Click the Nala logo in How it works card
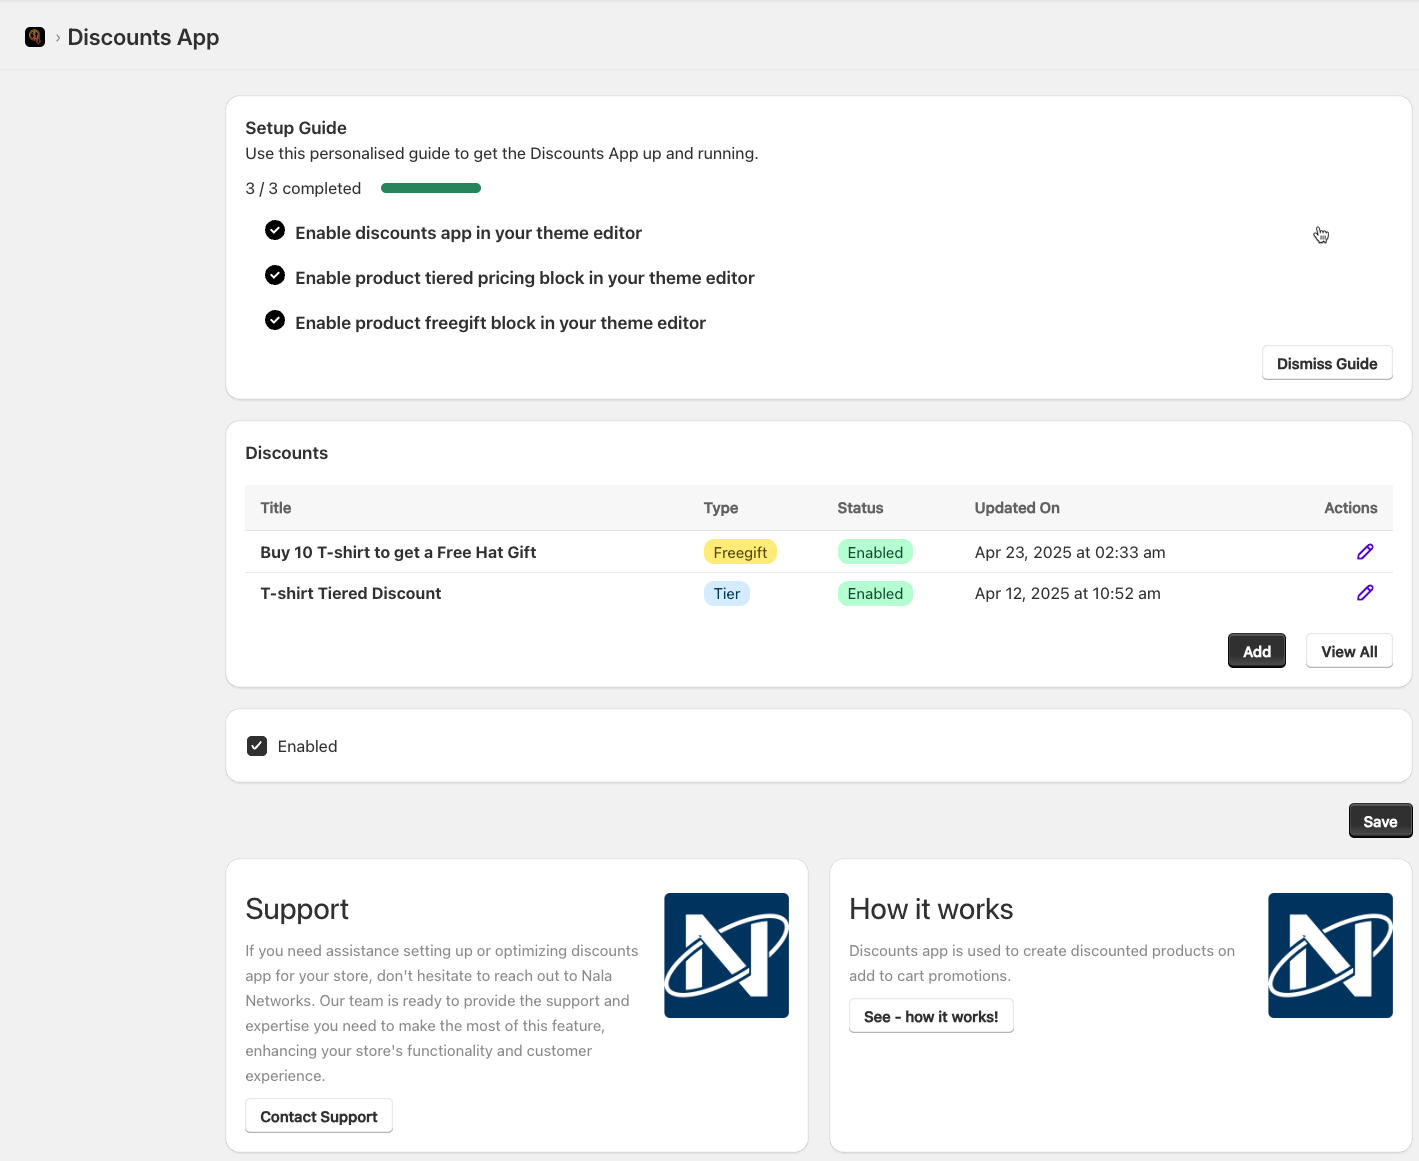1419x1161 pixels. (1330, 956)
